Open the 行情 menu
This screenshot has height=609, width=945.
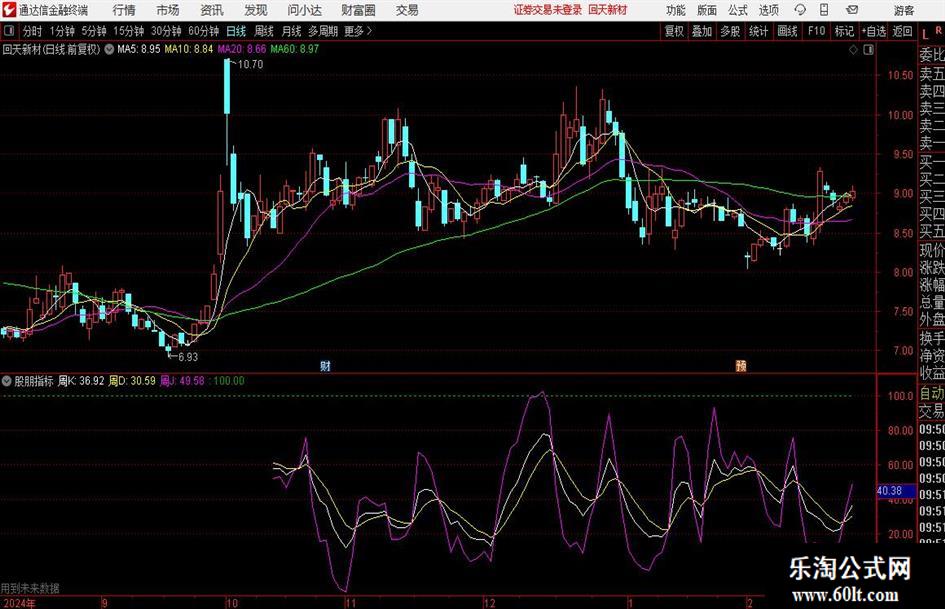(124, 10)
